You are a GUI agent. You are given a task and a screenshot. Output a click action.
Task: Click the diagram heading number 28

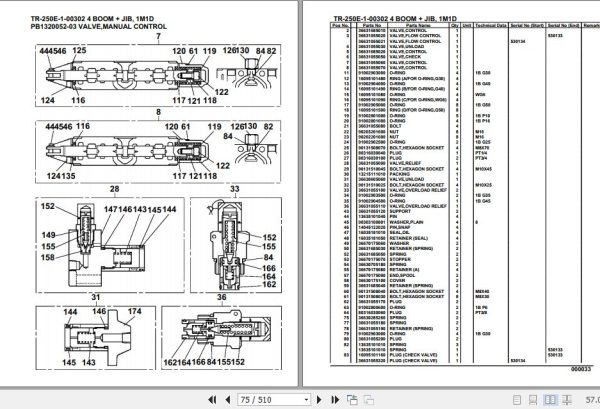pos(114,189)
